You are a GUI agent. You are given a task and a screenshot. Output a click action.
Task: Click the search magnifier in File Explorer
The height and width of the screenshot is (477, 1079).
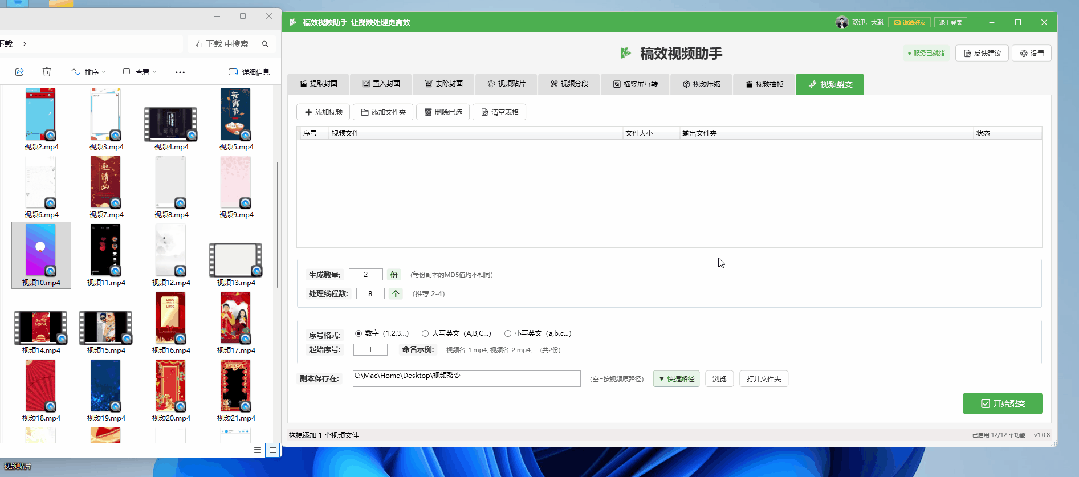[265, 44]
